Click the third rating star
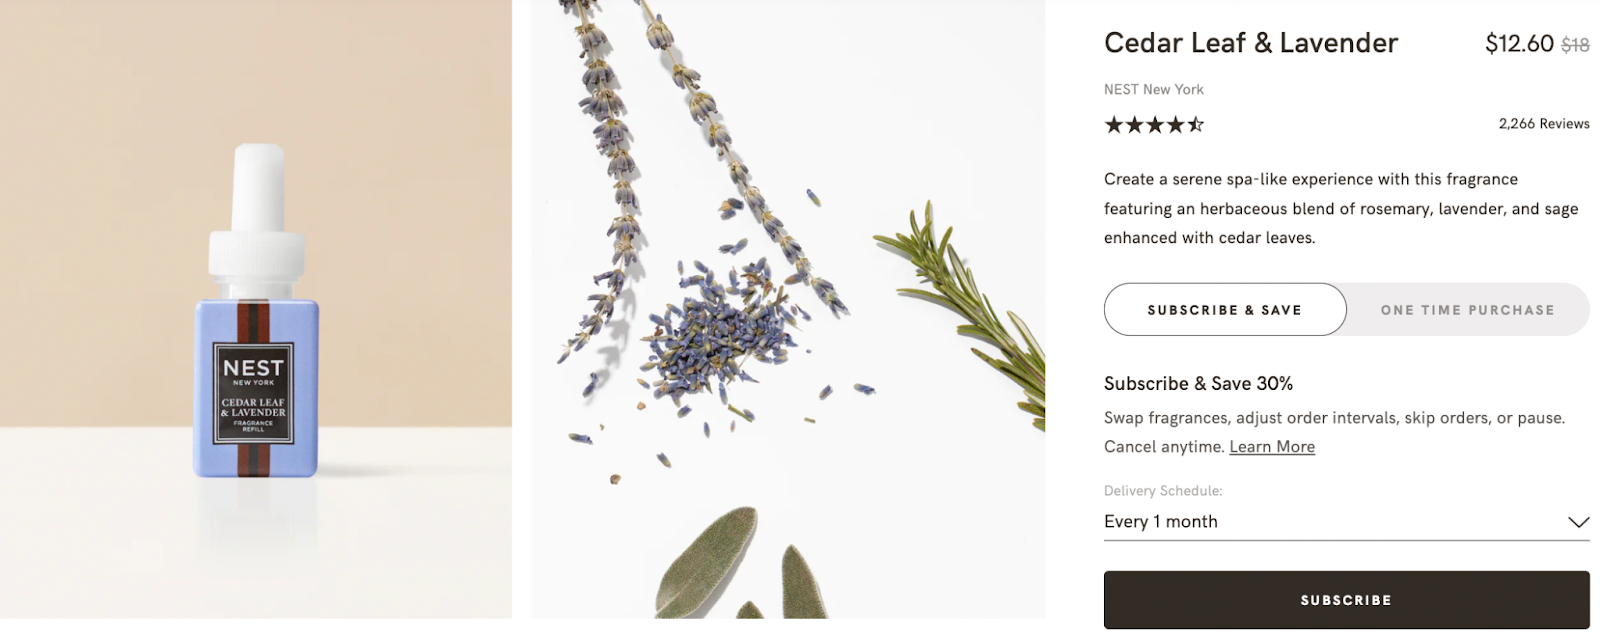This screenshot has width=1600, height=637. [1155, 124]
